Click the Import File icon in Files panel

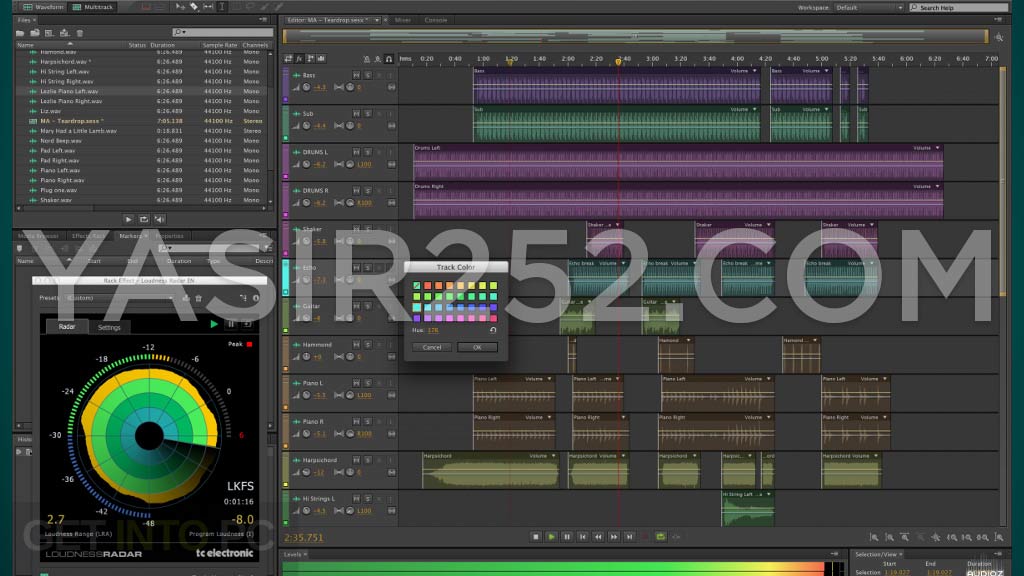[x=35, y=33]
